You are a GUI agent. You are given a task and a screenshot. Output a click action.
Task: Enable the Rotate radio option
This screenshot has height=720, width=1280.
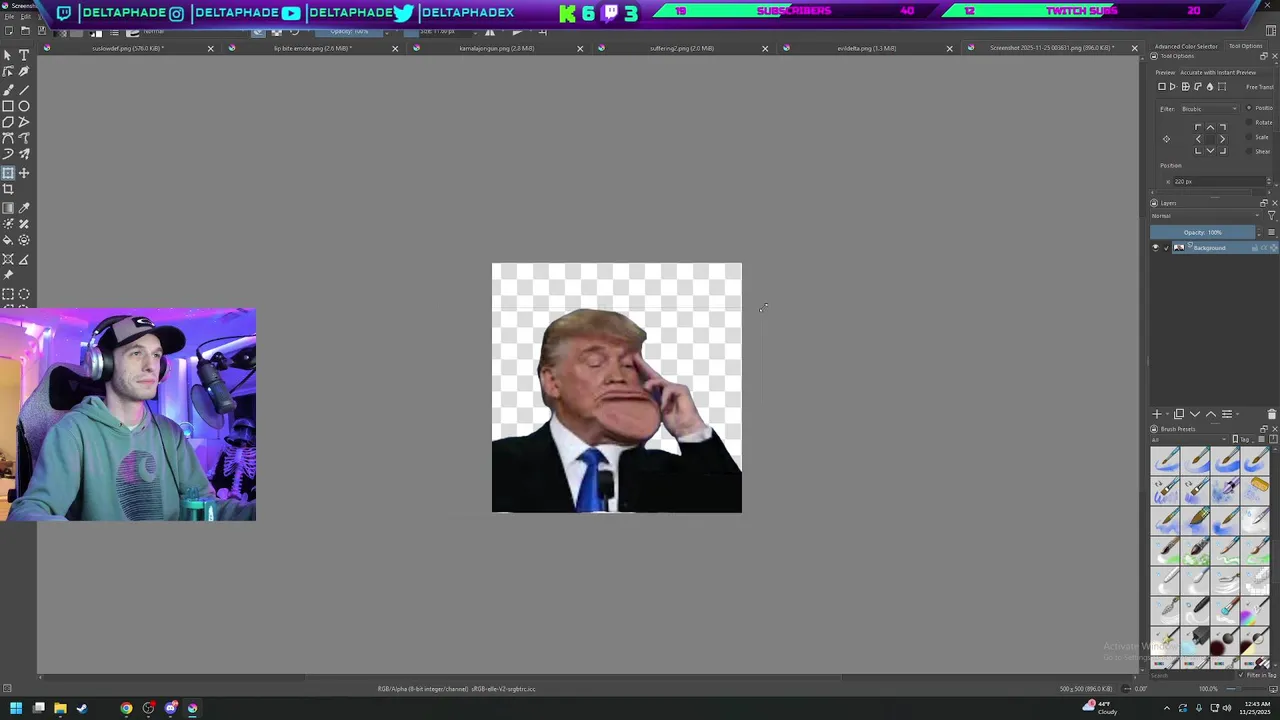pos(1249,122)
